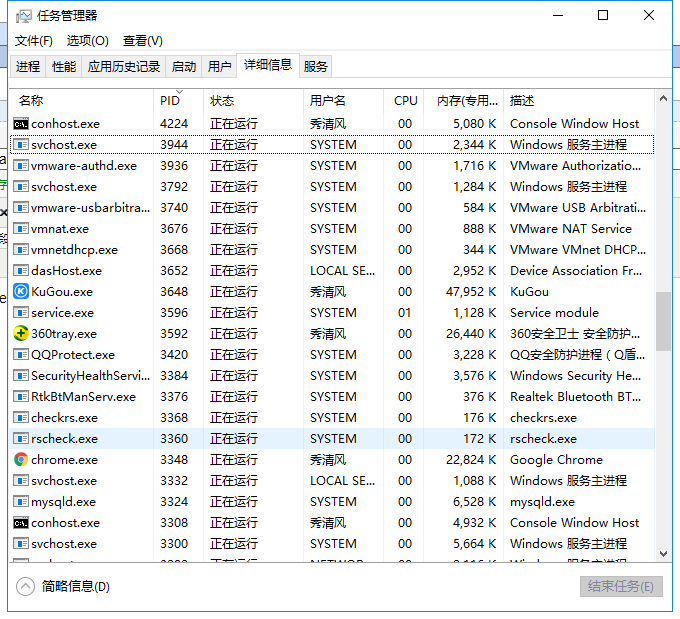Sort by the 名称 column header

[81, 101]
